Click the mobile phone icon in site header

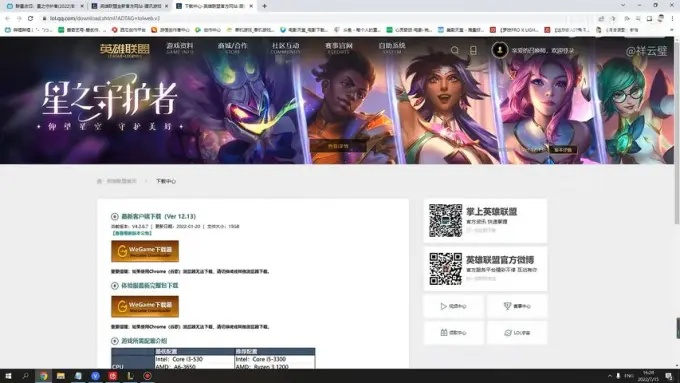(473, 50)
